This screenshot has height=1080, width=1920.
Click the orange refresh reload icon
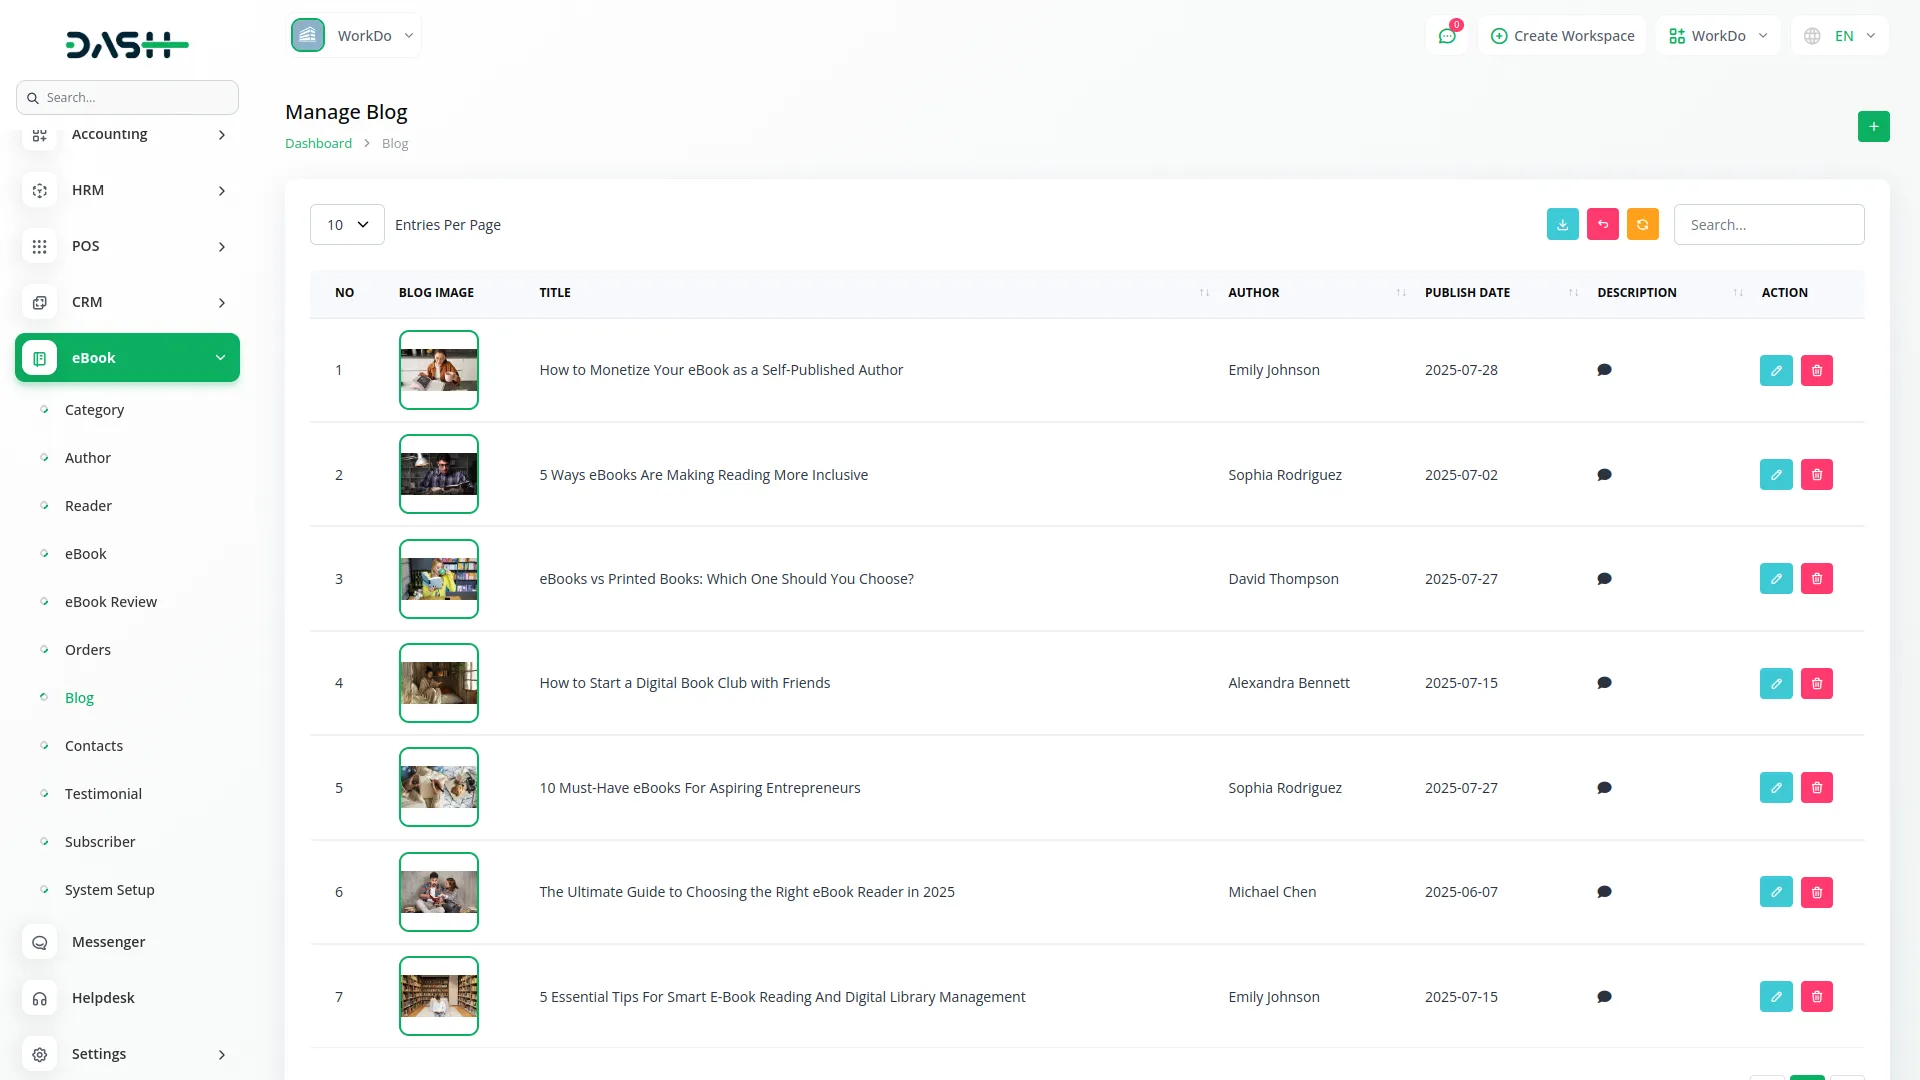pyautogui.click(x=1642, y=225)
